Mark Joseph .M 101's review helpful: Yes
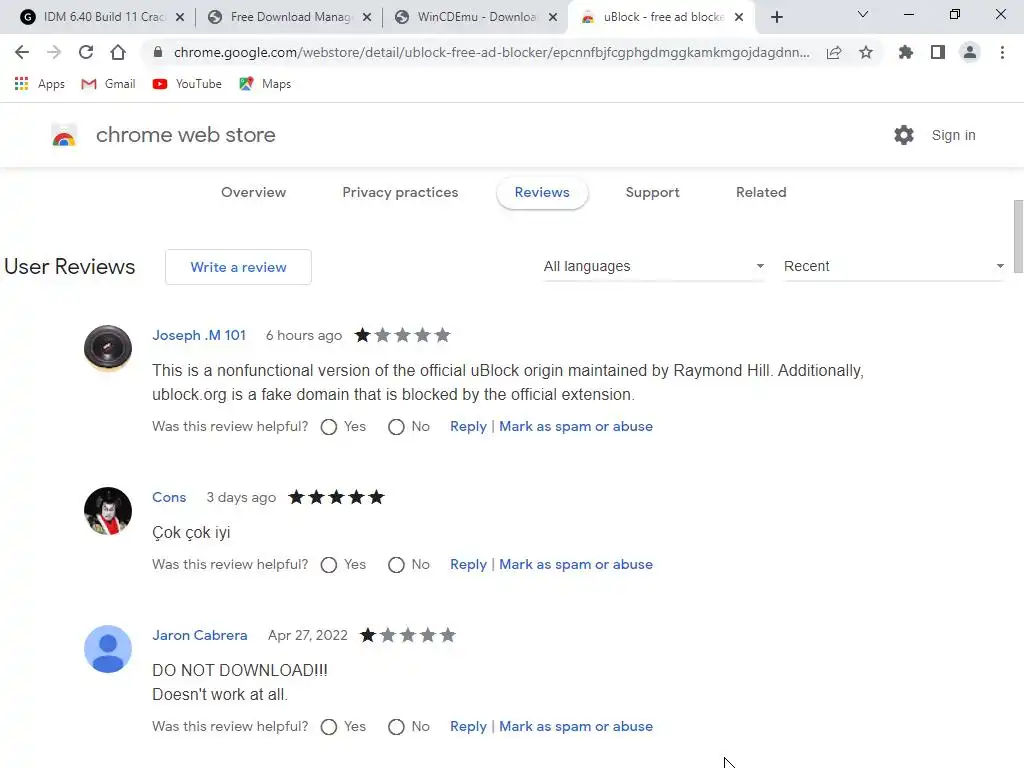Image resolution: width=1024 pixels, height=768 pixels. [x=329, y=427]
